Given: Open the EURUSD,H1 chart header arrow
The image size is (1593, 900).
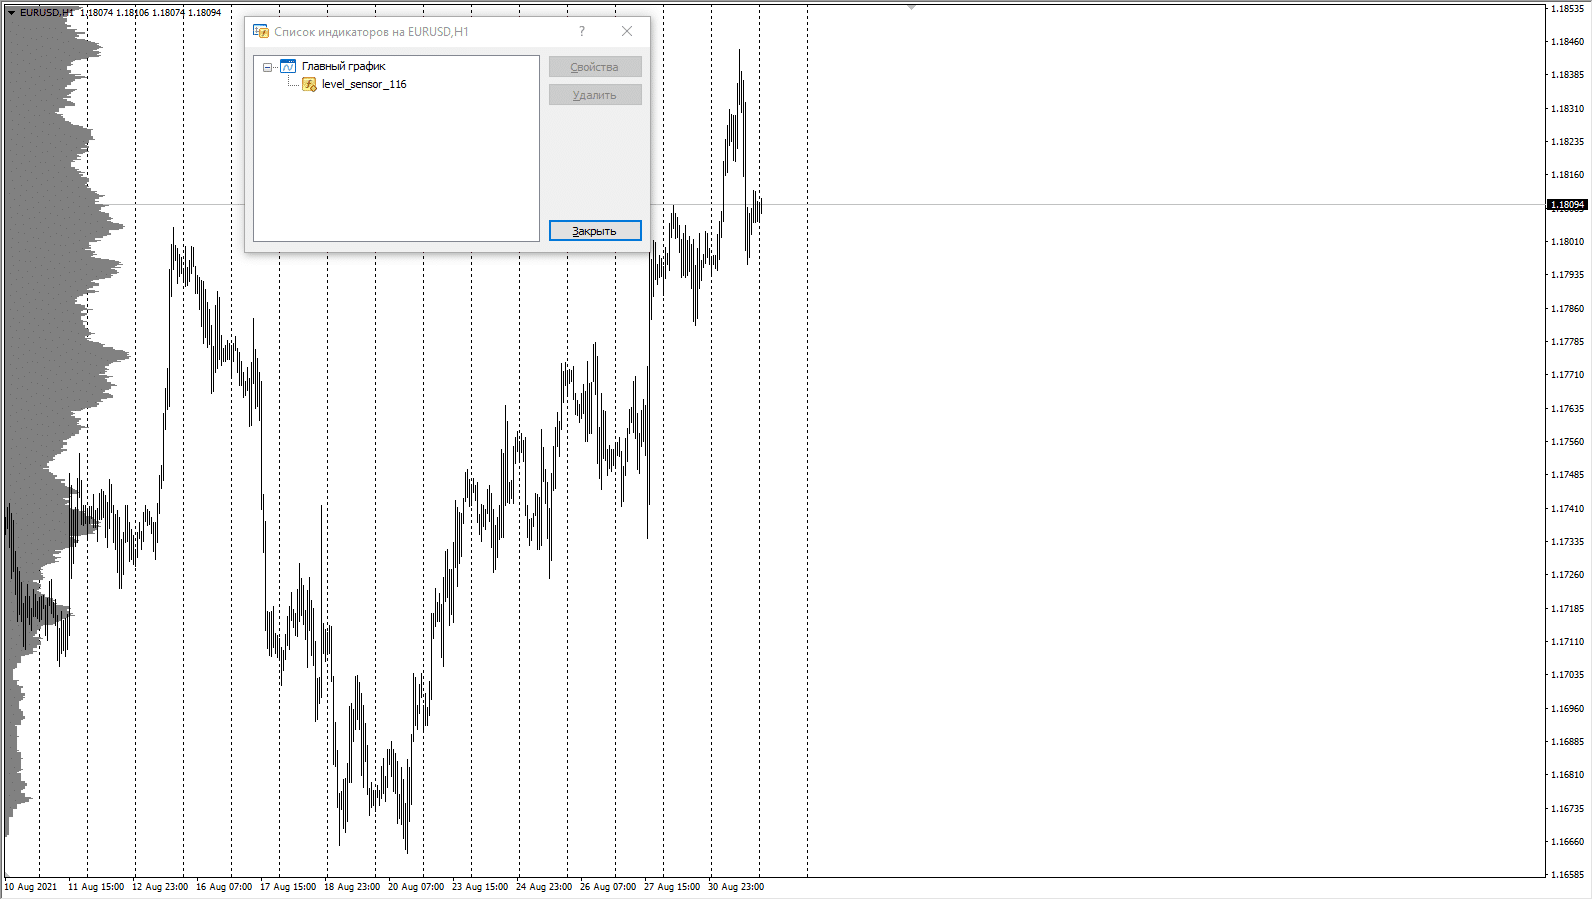Looking at the screenshot, I should click(x=11, y=13).
